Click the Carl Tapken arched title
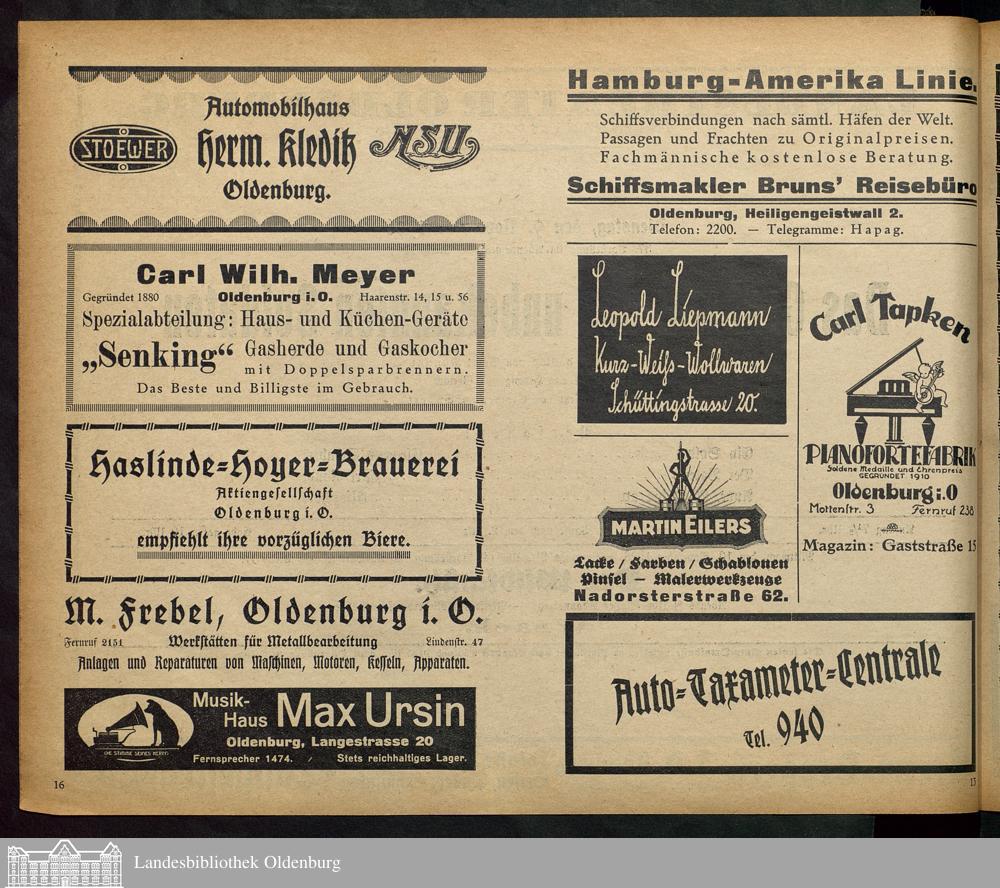The height and width of the screenshot is (888, 1000). click(x=888, y=314)
